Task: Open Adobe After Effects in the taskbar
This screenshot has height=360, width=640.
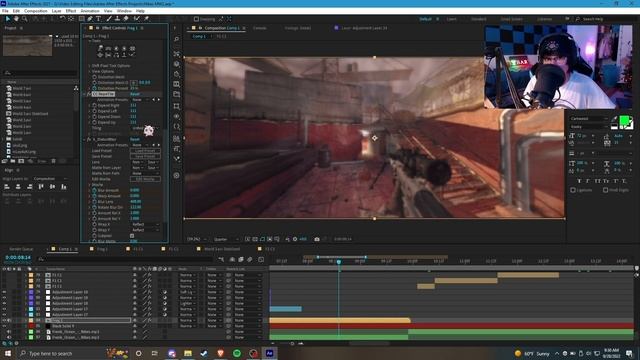Action: [x=269, y=353]
